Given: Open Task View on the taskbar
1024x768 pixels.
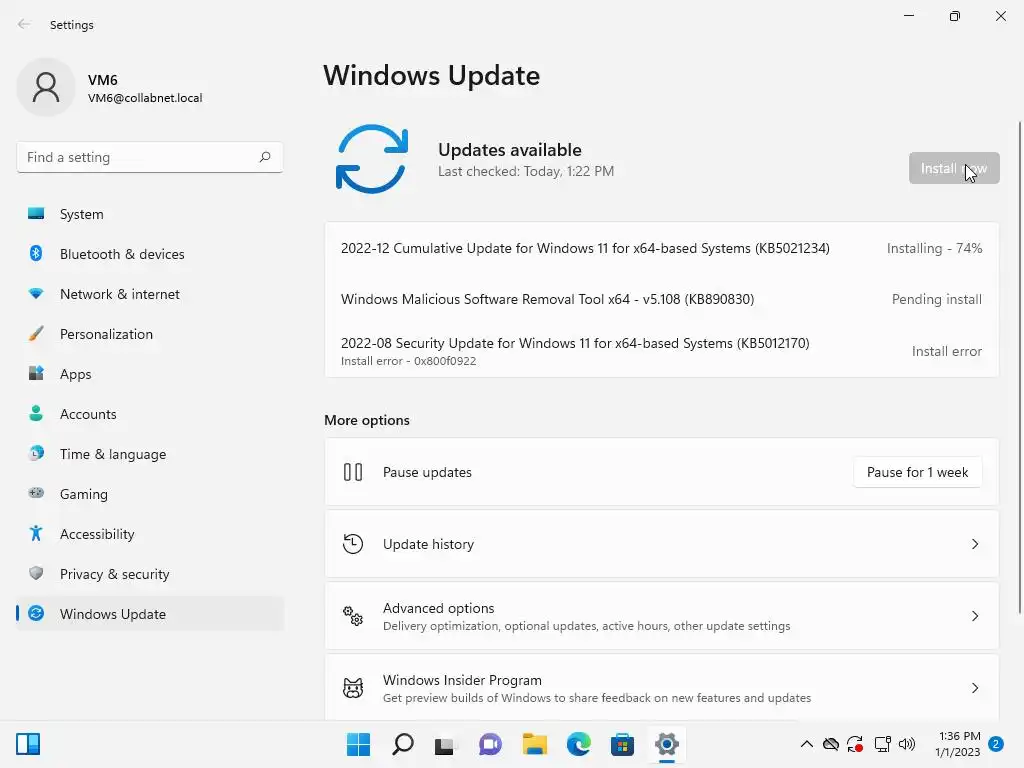Looking at the screenshot, I should coord(445,744).
